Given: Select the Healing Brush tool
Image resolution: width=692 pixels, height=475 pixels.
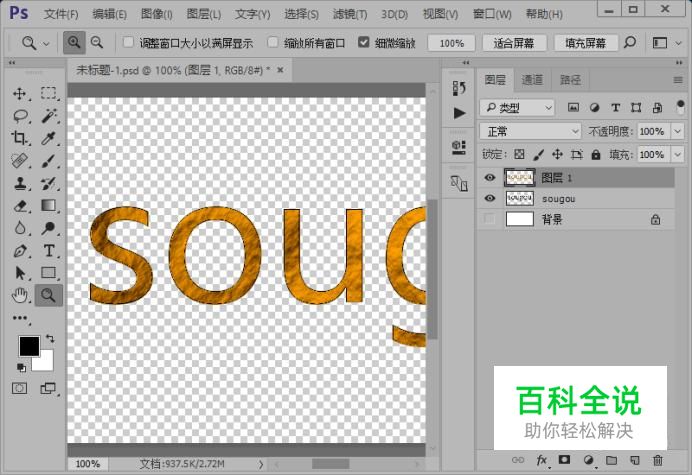Looking at the screenshot, I should tap(20, 161).
